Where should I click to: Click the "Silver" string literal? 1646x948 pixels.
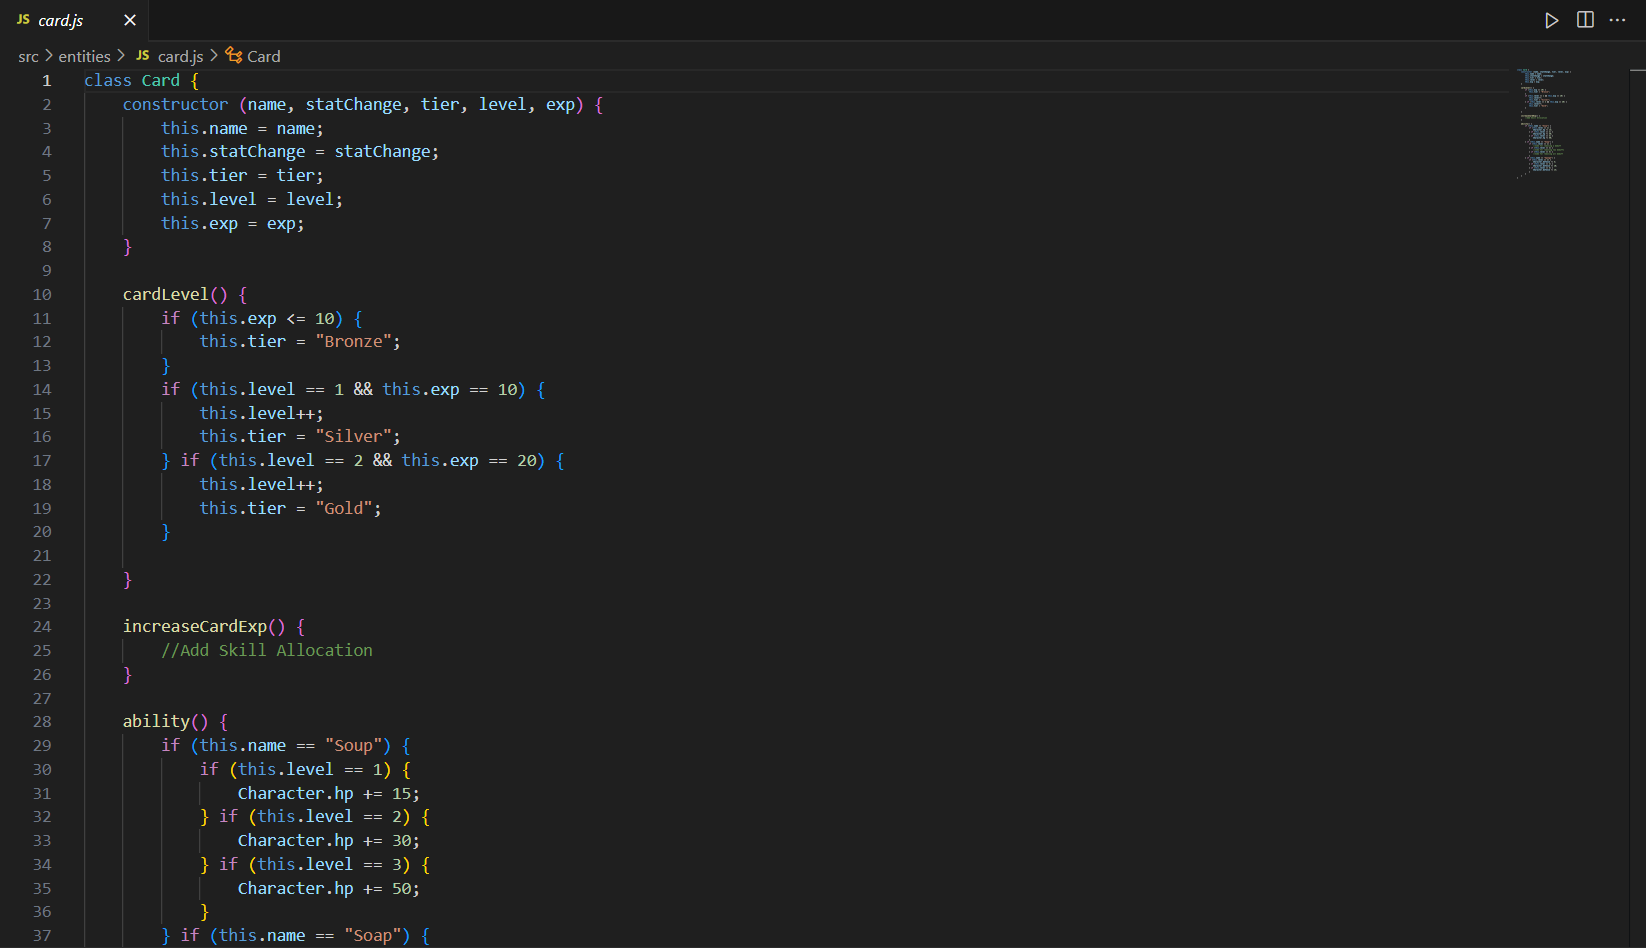click(353, 436)
